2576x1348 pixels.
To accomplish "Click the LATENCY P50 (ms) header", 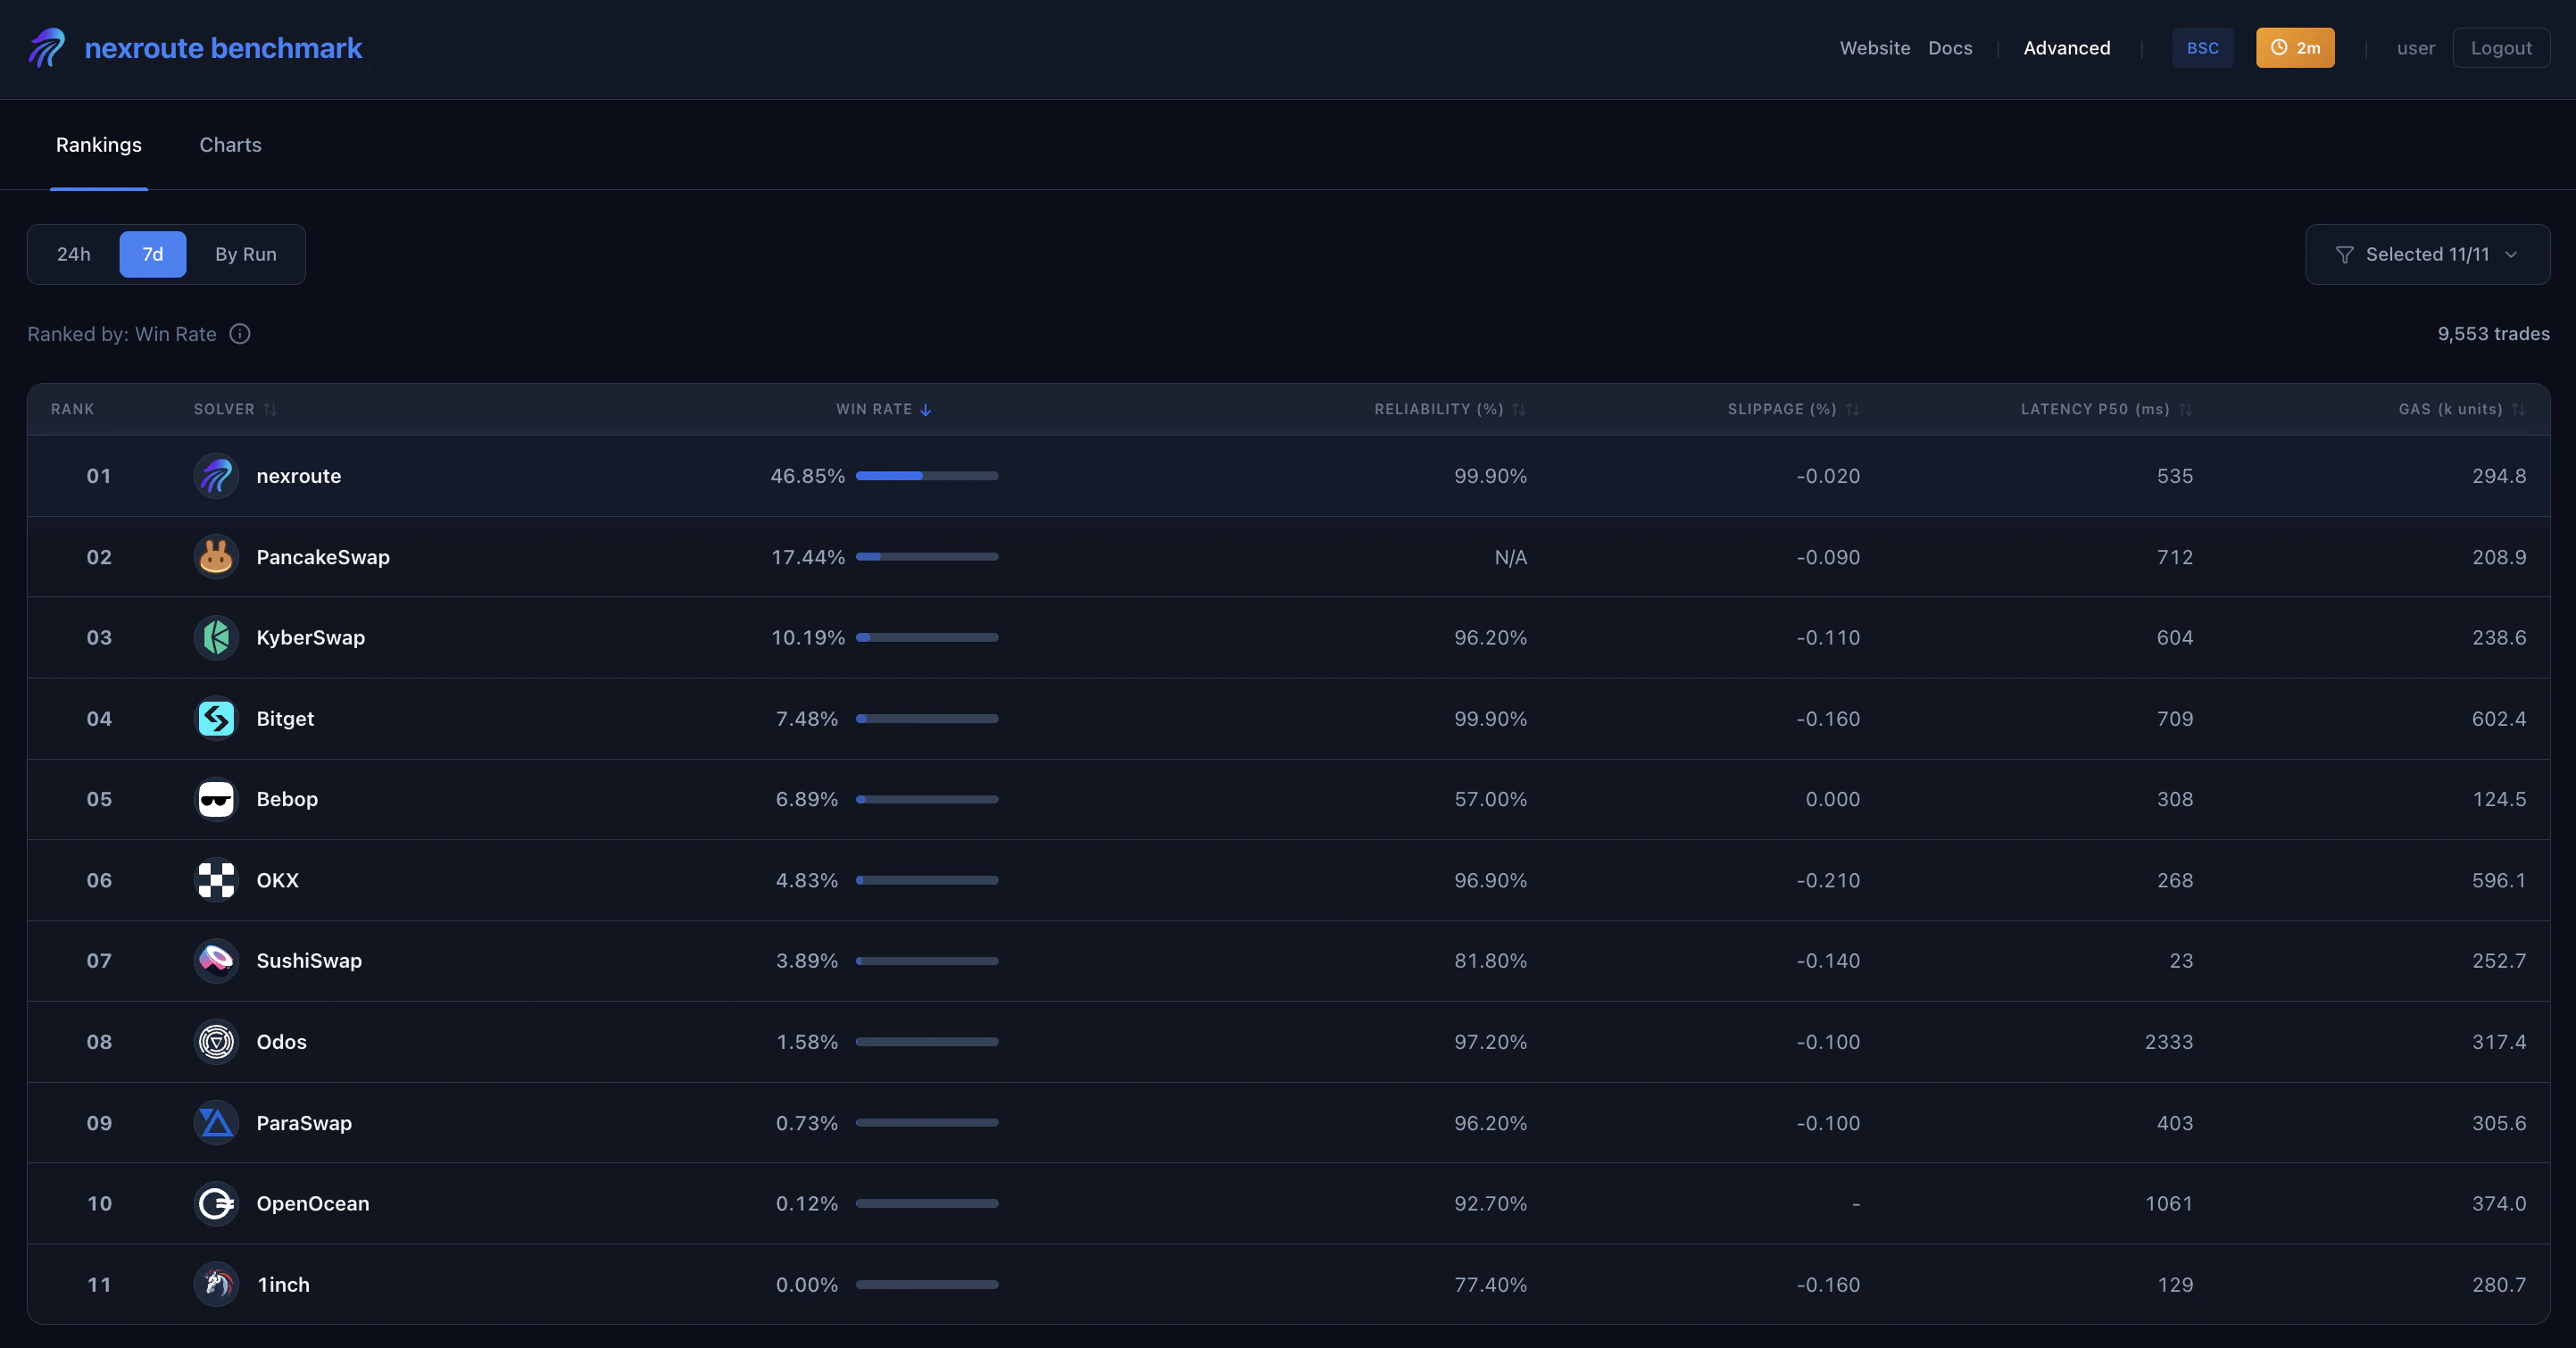I will [2095, 410].
